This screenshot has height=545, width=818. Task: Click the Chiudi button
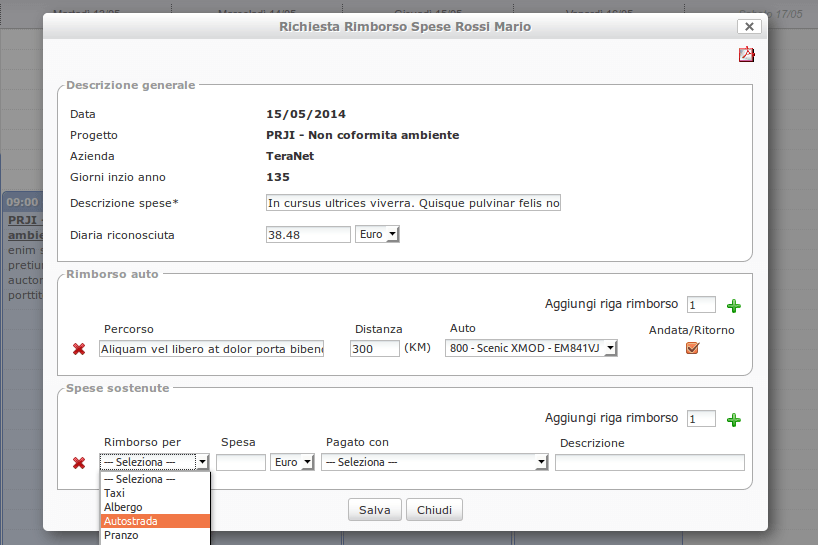click(434, 510)
